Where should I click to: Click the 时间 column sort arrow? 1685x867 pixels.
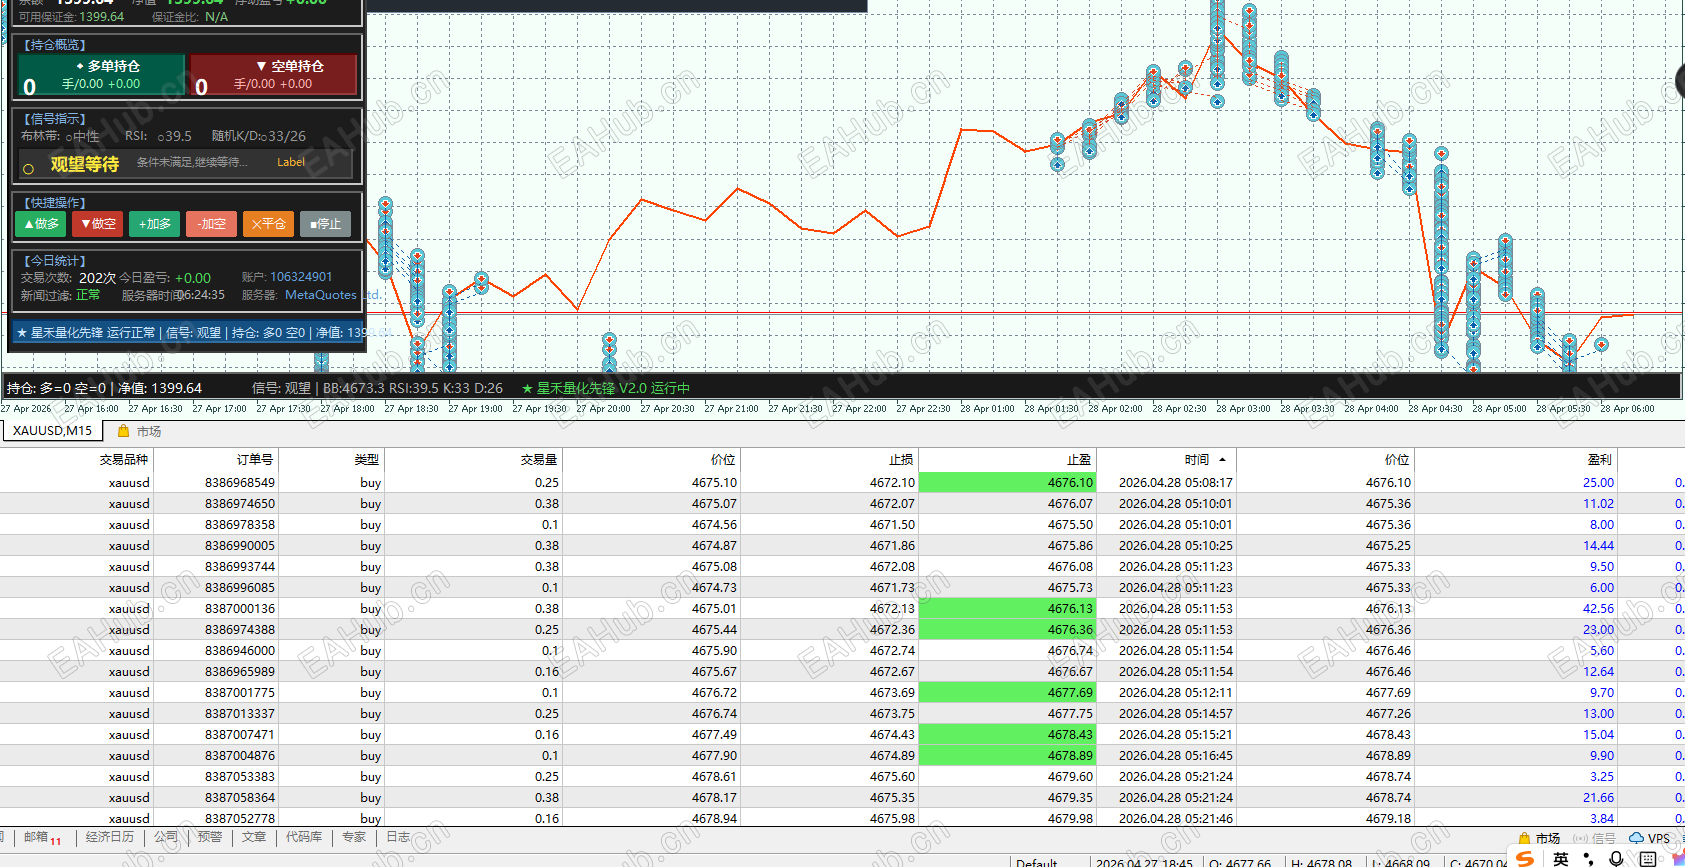click(1222, 460)
